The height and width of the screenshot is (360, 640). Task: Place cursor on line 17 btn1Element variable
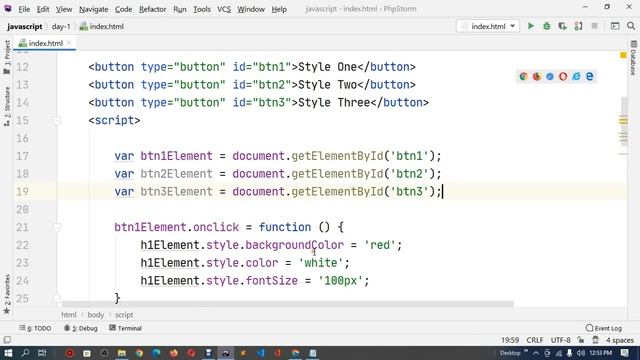pyautogui.click(x=176, y=156)
